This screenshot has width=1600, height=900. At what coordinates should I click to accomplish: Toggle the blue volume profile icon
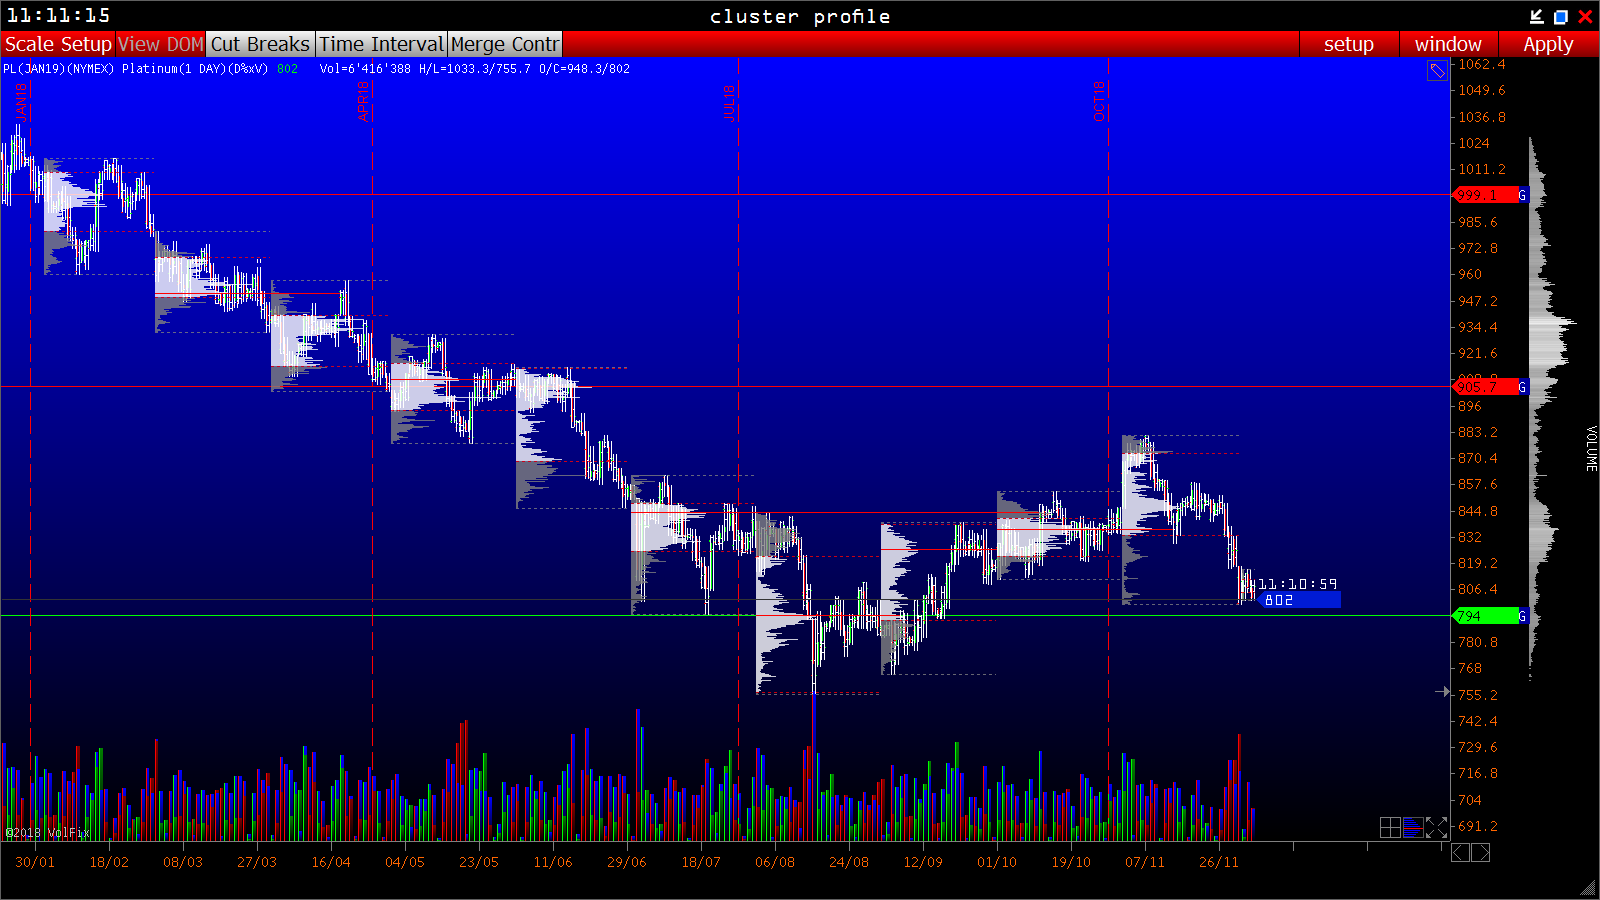click(1413, 827)
